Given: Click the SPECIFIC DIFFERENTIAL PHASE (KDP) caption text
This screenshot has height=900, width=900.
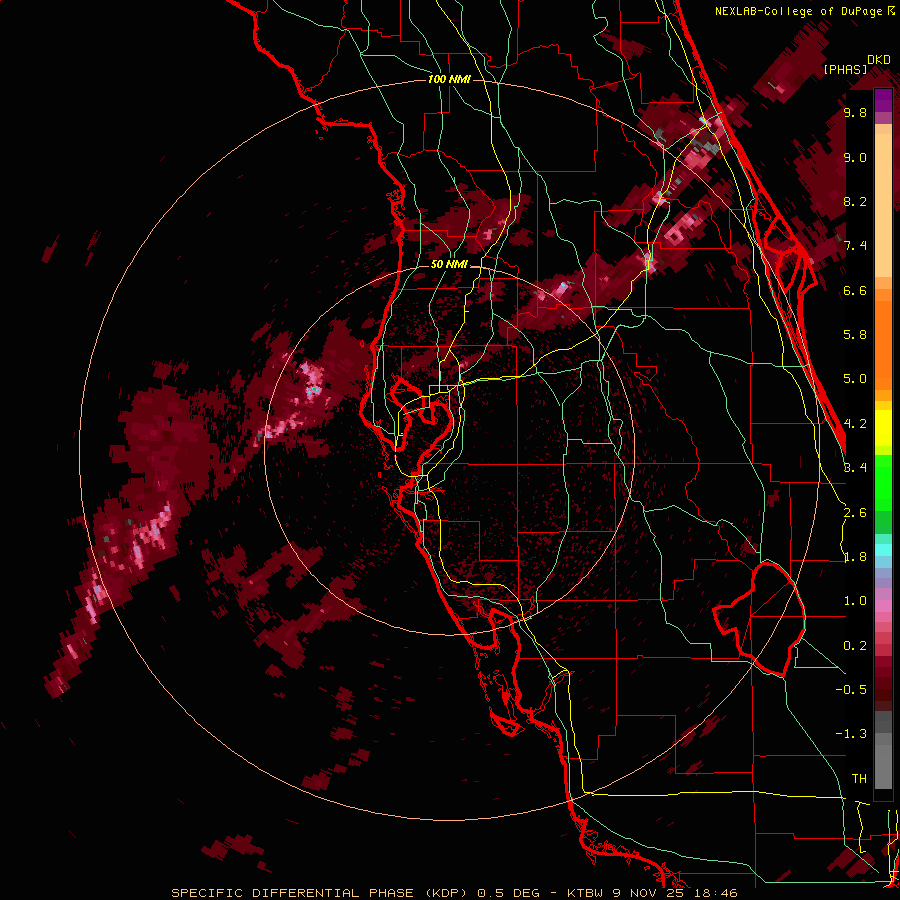Looking at the screenshot, I should pos(320,893).
